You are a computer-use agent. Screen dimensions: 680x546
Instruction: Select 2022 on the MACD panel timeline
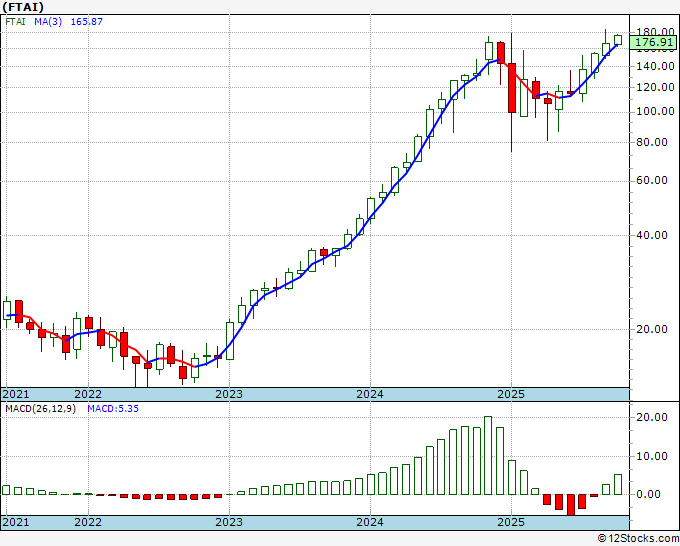tap(88, 522)
